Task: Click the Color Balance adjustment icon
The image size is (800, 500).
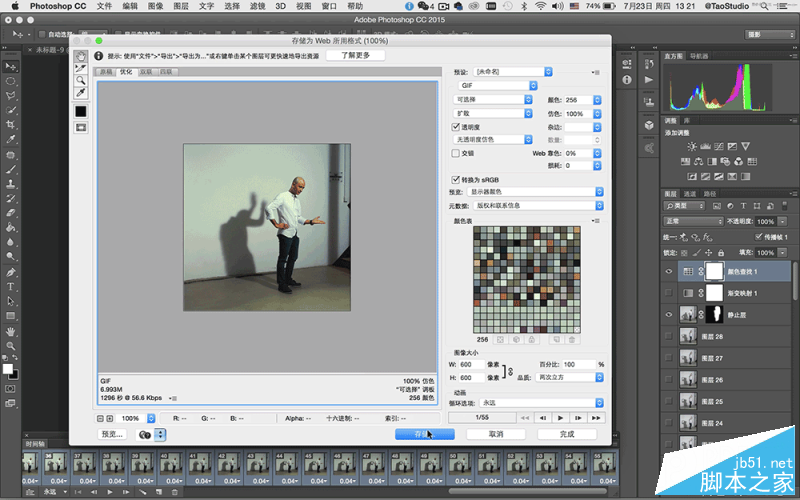Action: click(x=699, y=162)
